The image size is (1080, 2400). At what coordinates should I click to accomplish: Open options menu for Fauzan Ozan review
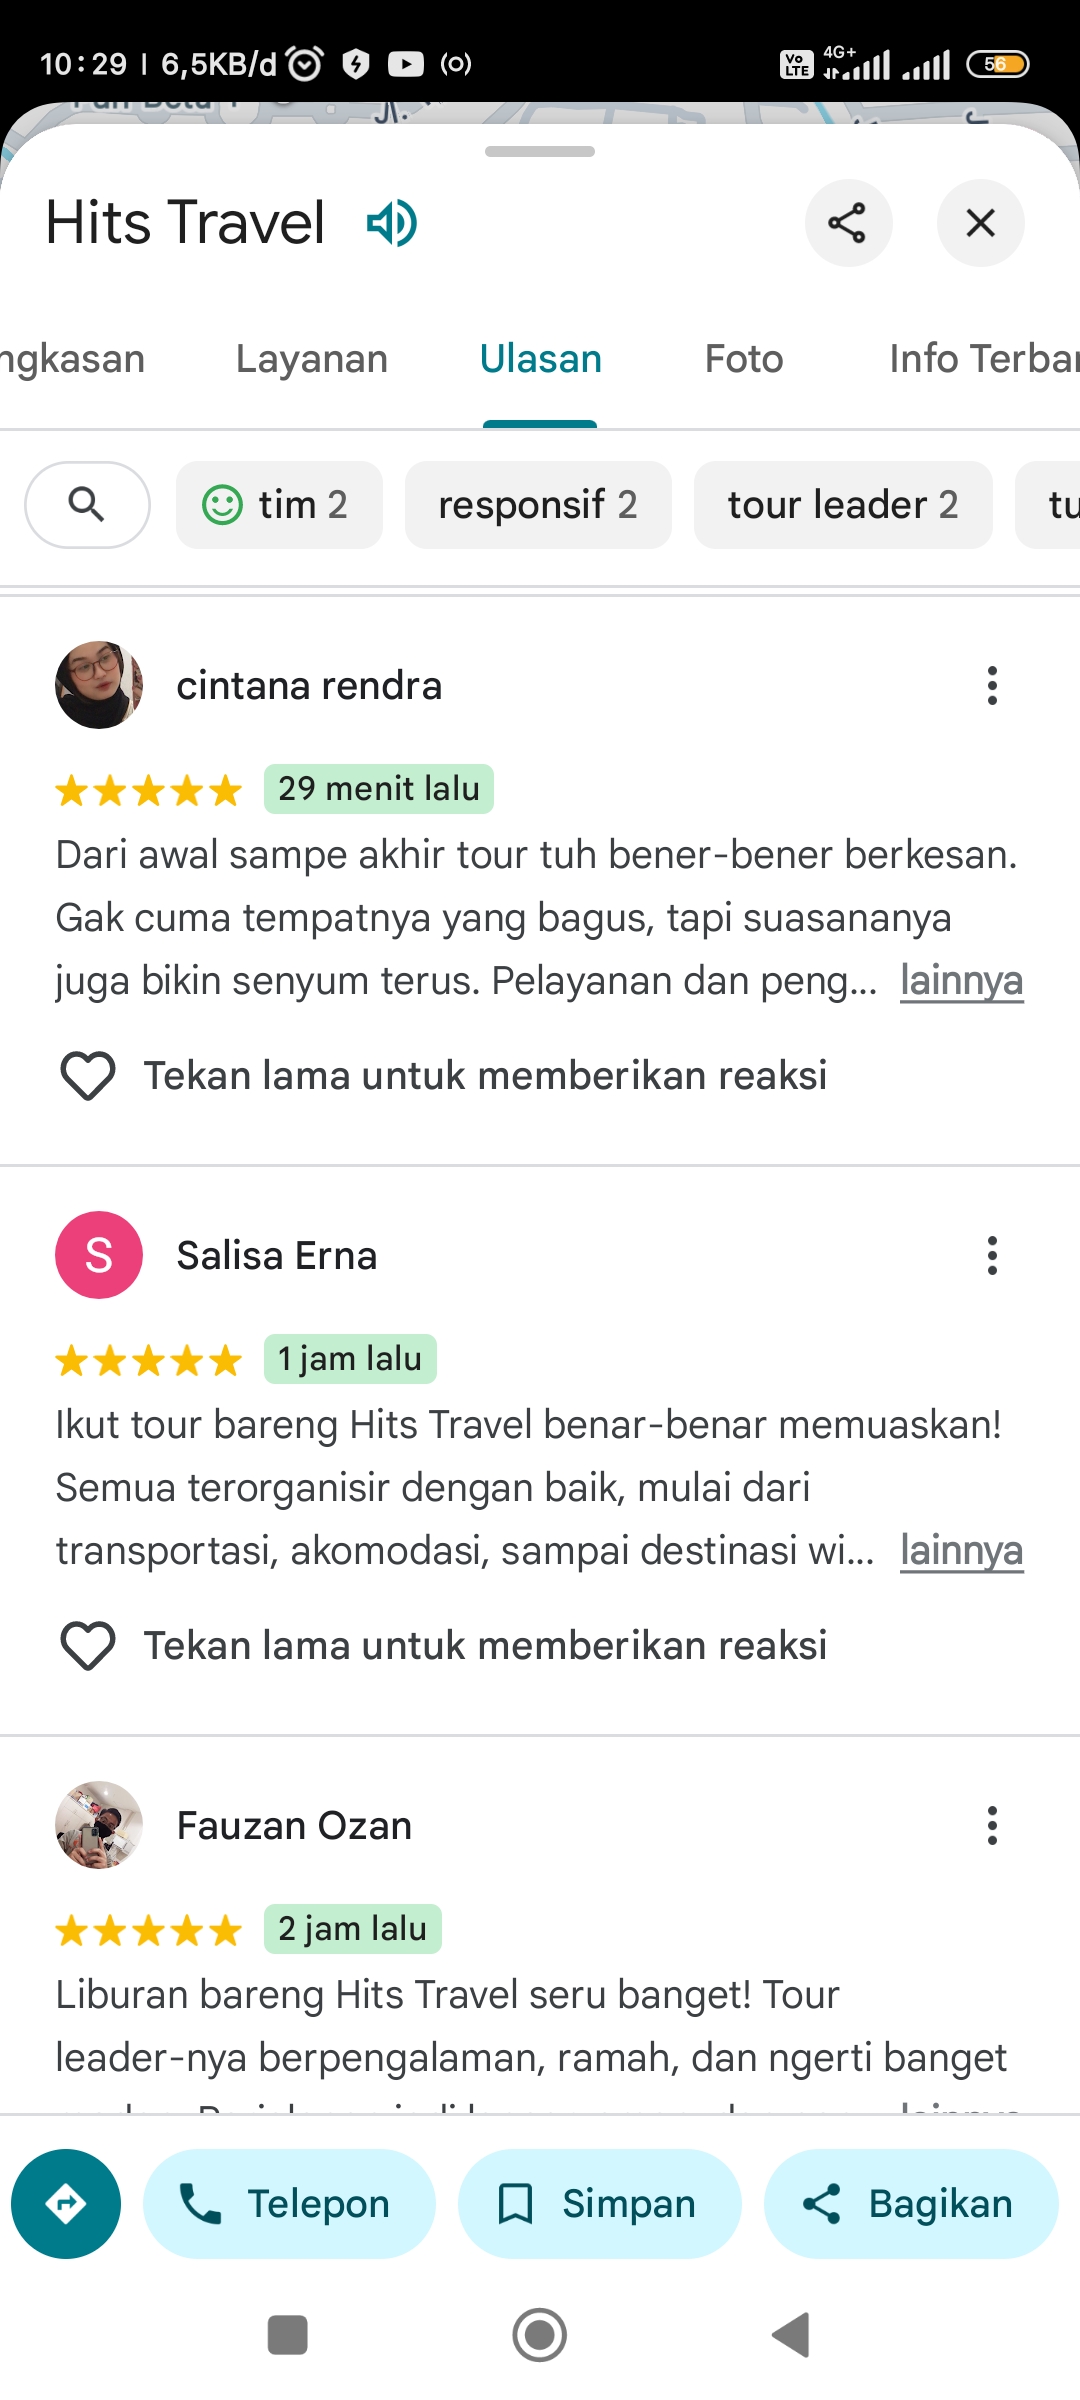[992, 1826]
